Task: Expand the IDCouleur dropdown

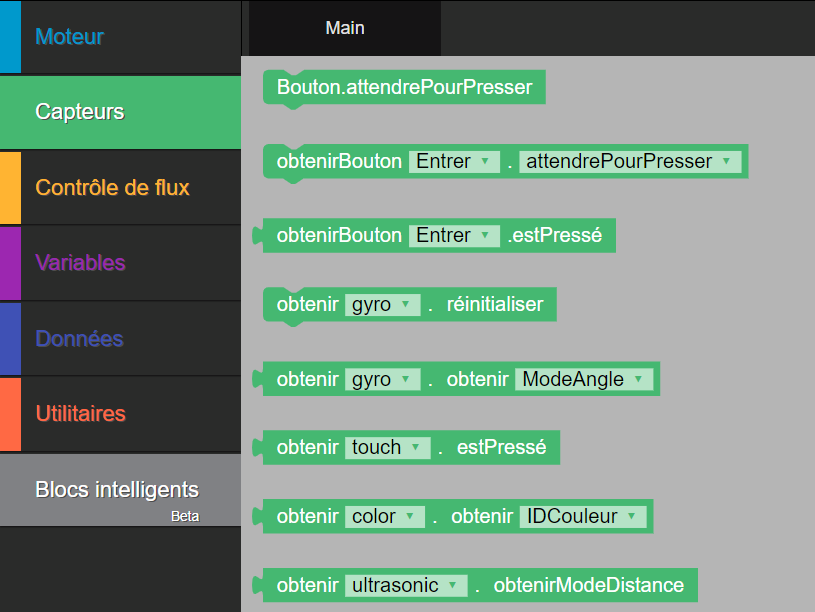Action: tap(583, 516)
